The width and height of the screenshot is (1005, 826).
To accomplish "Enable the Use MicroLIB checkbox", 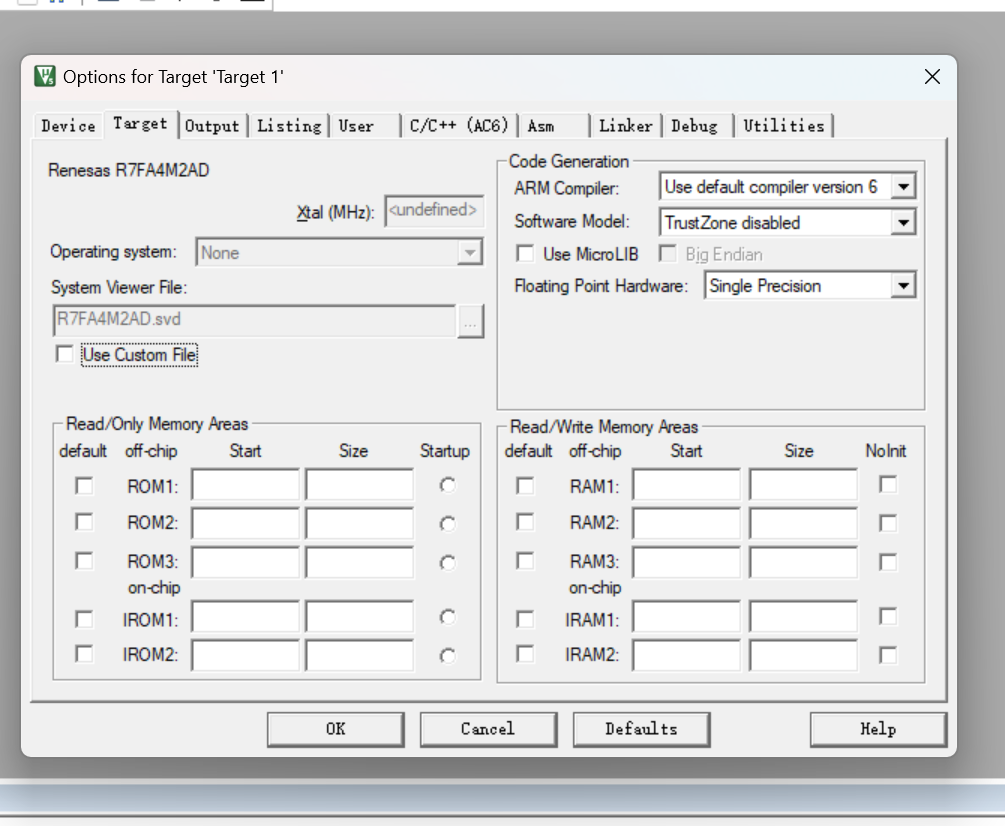I will [x=525, y=254].
